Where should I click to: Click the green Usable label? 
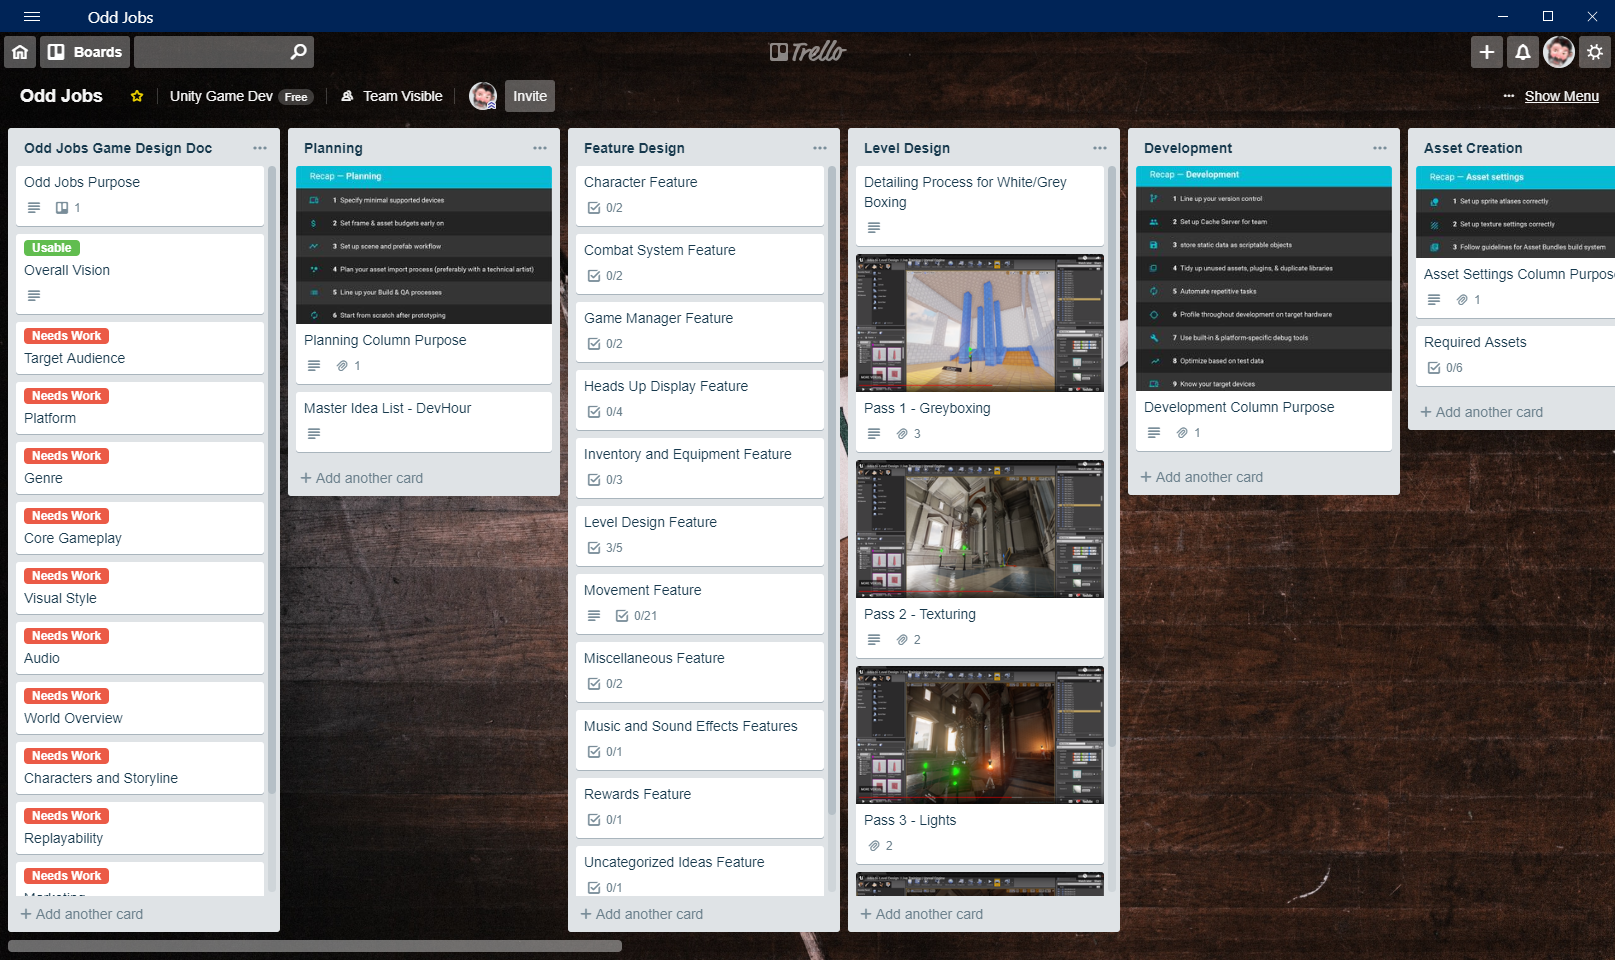click(x=51, y=248)
